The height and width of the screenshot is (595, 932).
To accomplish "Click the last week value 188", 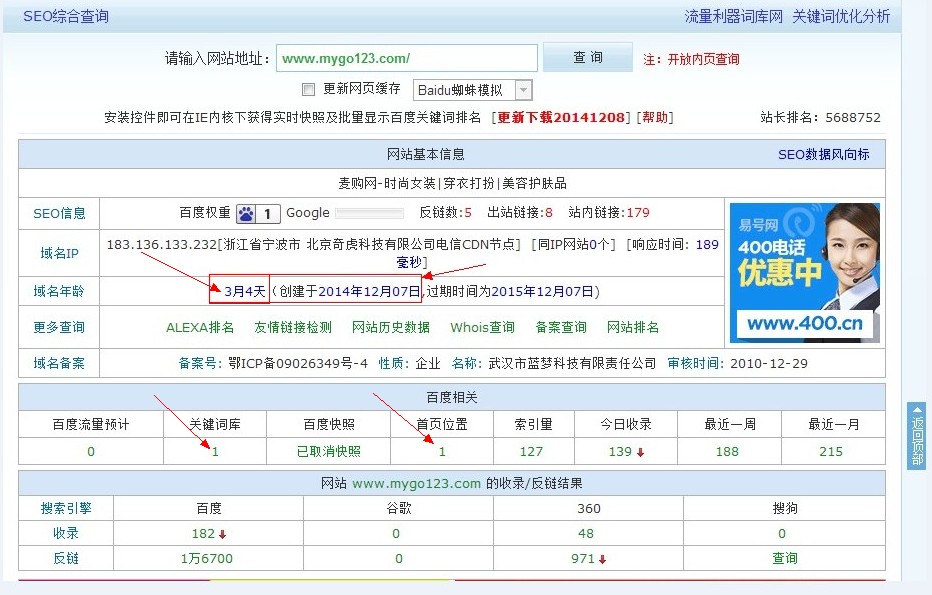I will click(727, 452).
